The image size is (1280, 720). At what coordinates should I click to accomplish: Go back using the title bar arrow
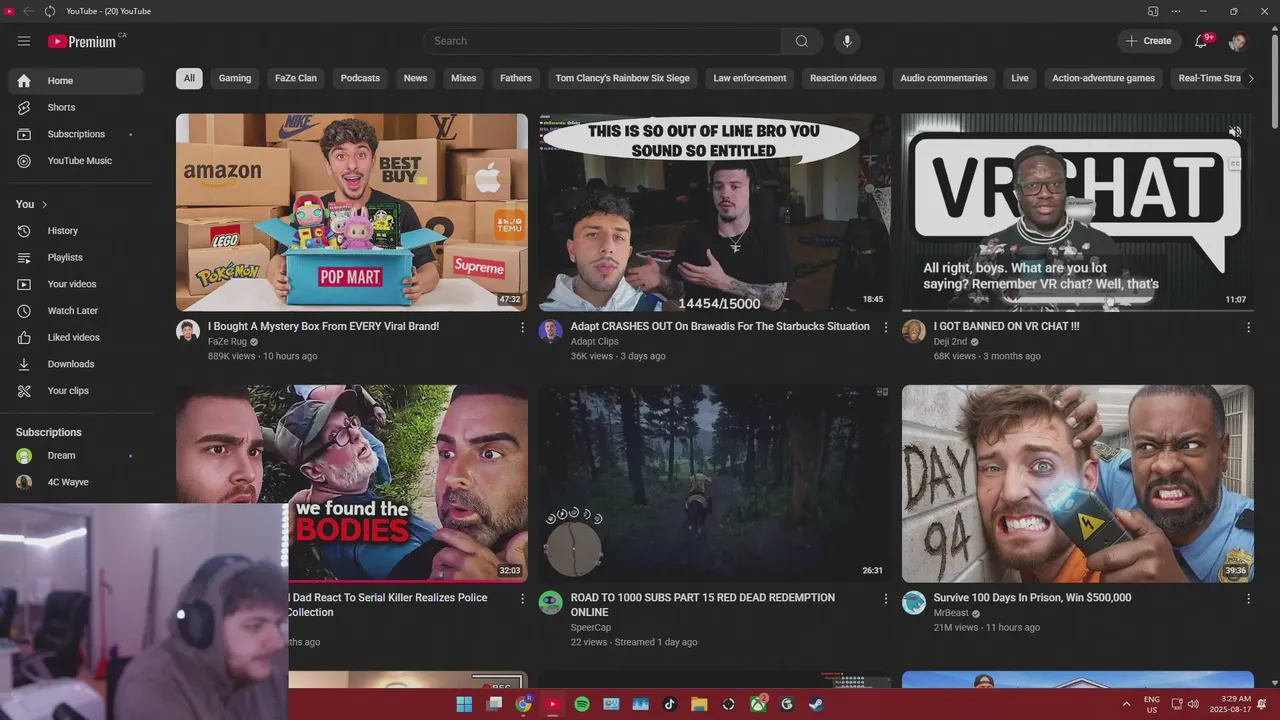28,11
